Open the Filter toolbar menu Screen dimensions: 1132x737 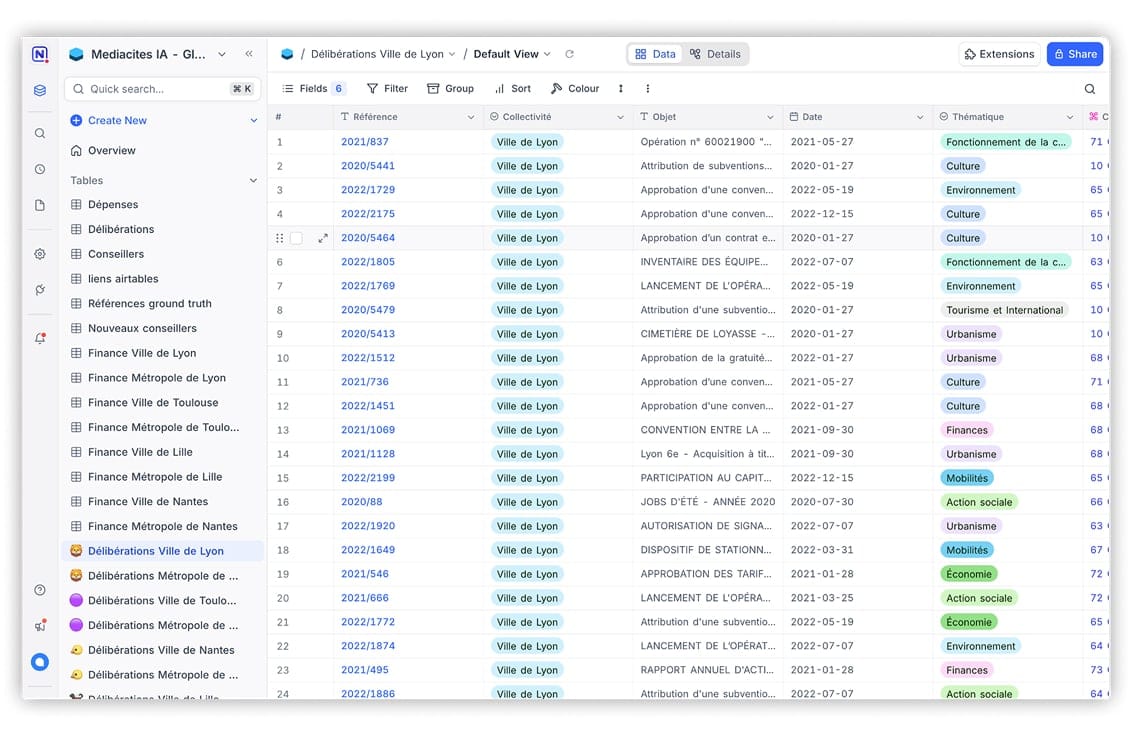tap(387, 89)
